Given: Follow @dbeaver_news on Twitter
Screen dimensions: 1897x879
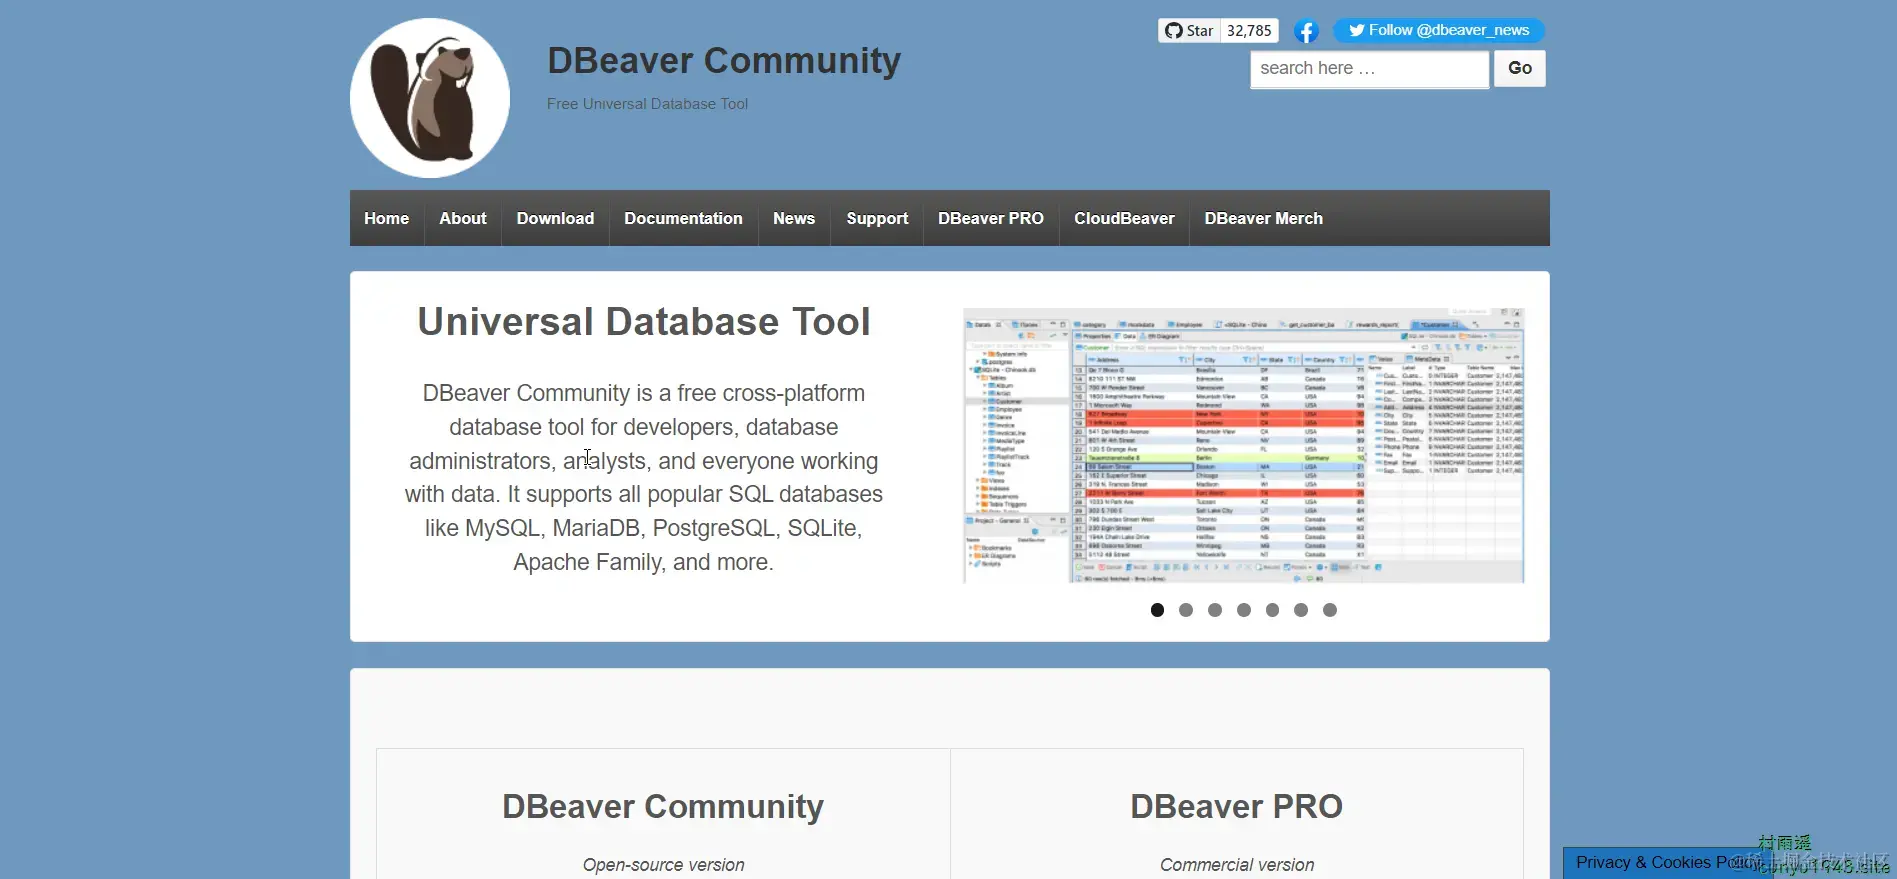Looking at the screenshot, I should (1438, 30).
